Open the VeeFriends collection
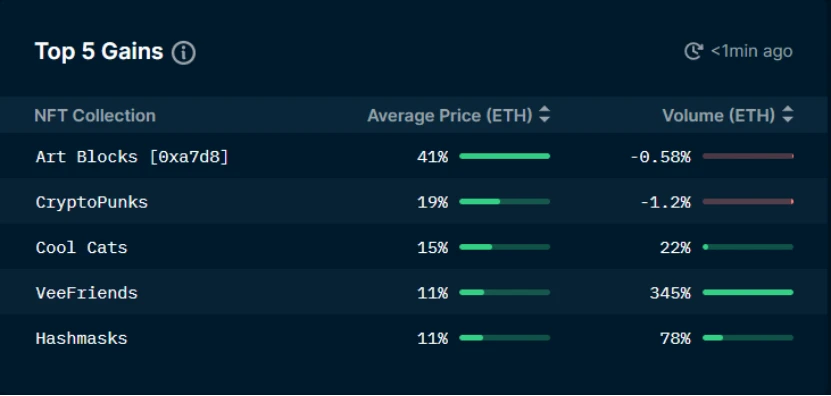The image size is (831, 396). click(86, 293)
